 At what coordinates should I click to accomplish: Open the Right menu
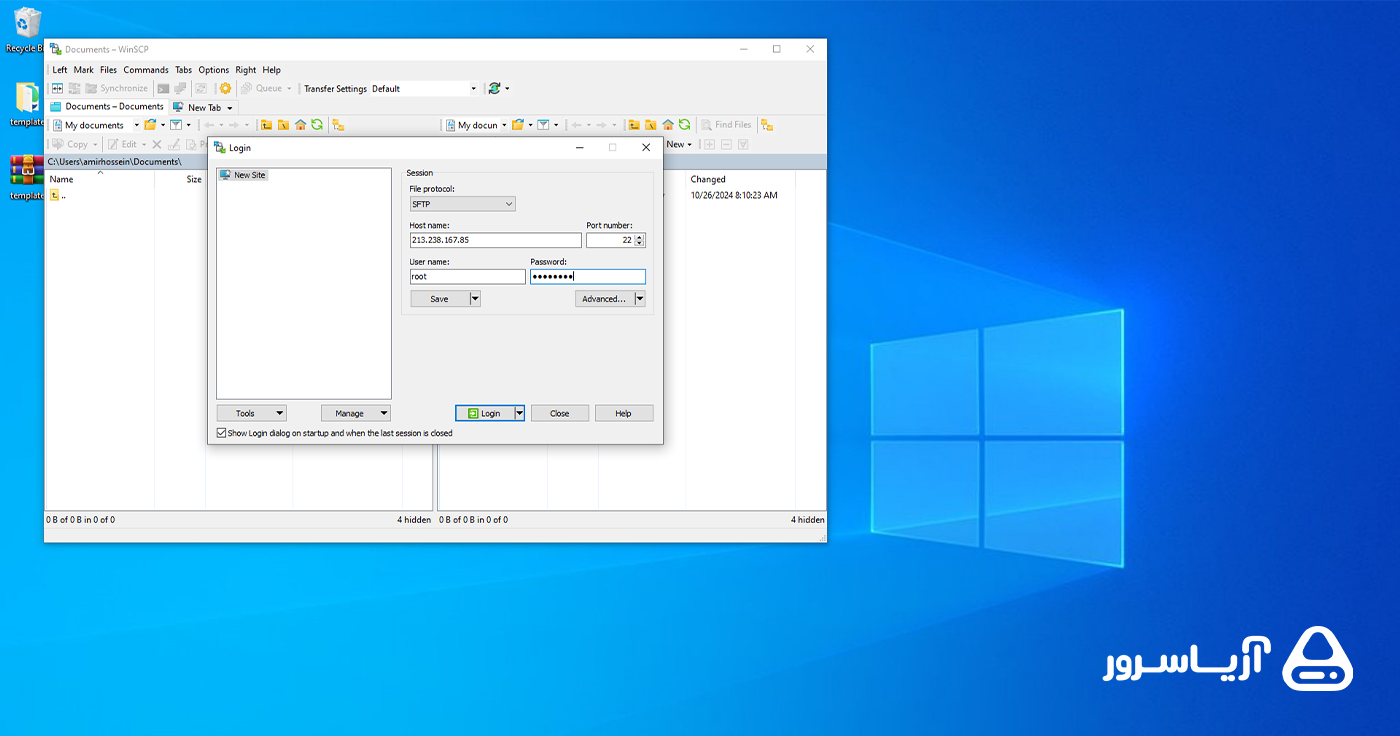pos(246,70)
